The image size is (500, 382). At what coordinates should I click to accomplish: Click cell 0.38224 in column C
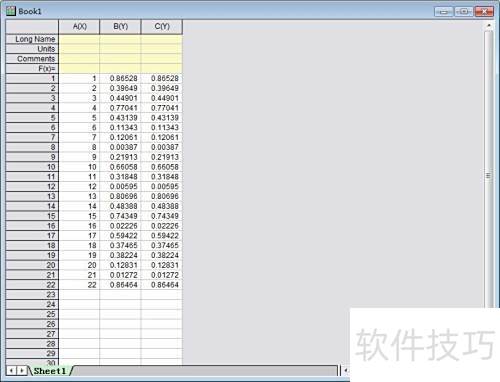click(162, 255)
